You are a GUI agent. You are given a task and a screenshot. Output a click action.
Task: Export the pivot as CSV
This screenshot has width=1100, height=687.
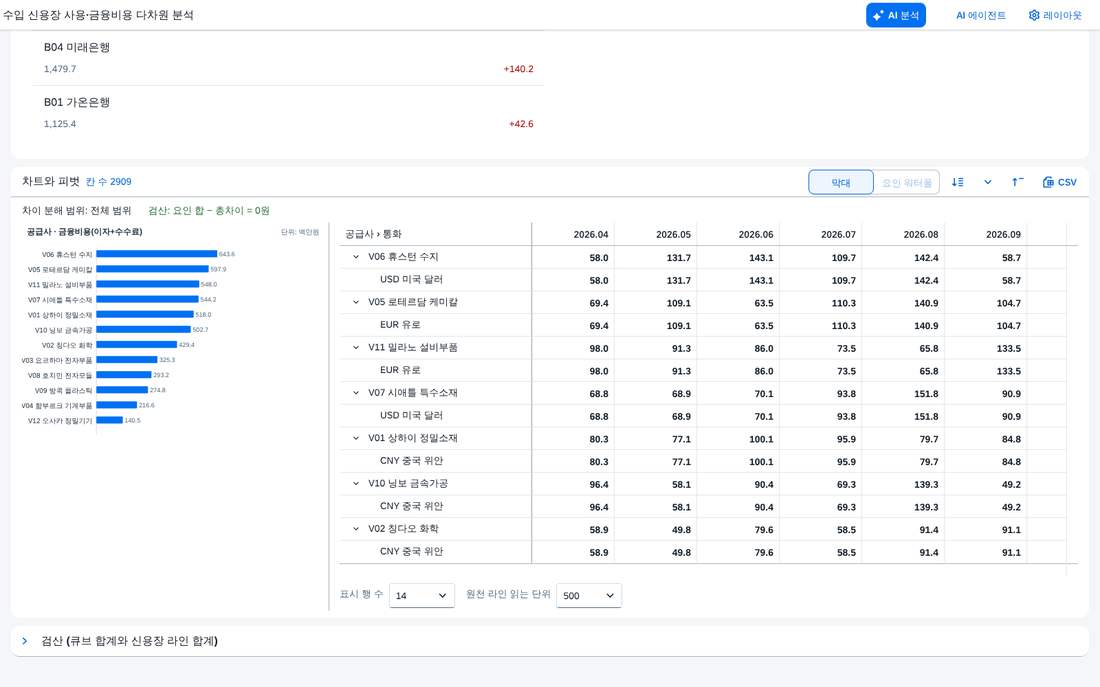(1059, 182)
